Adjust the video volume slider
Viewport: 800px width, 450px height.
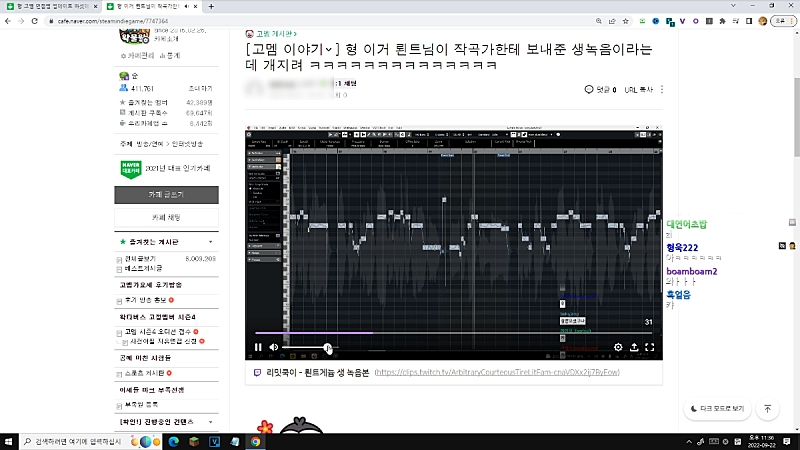(x=310, y=347)
